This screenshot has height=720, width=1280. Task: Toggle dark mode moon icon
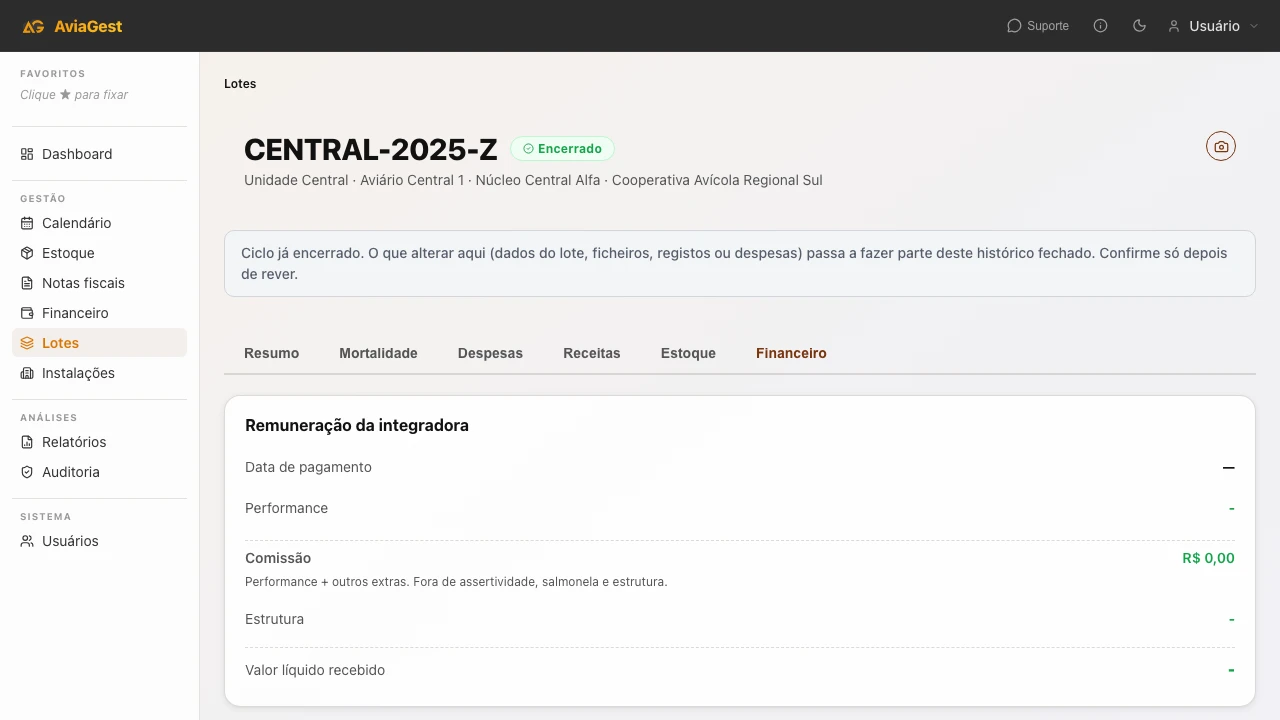click(1139, 26)
